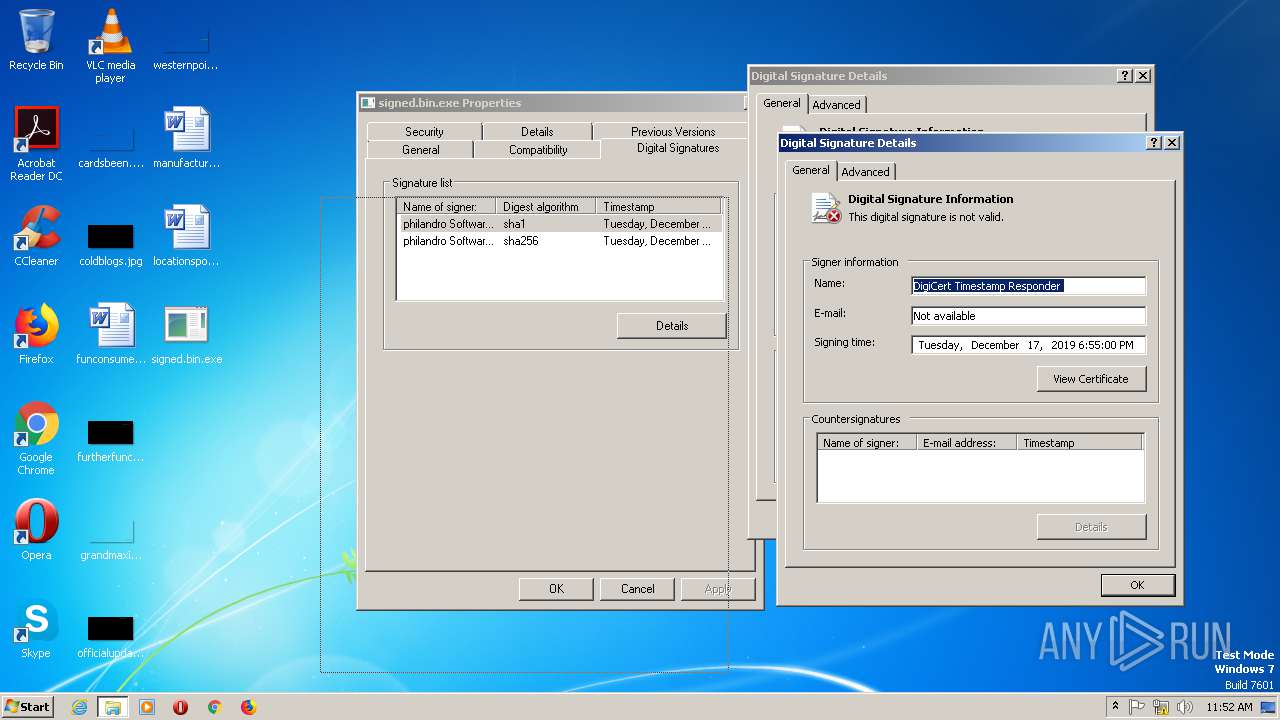The width and height of the screenshot is (1280, 720).
Task: Switch to General tab in Properties window
Action: pyautogui.click(x=420, y=149)
